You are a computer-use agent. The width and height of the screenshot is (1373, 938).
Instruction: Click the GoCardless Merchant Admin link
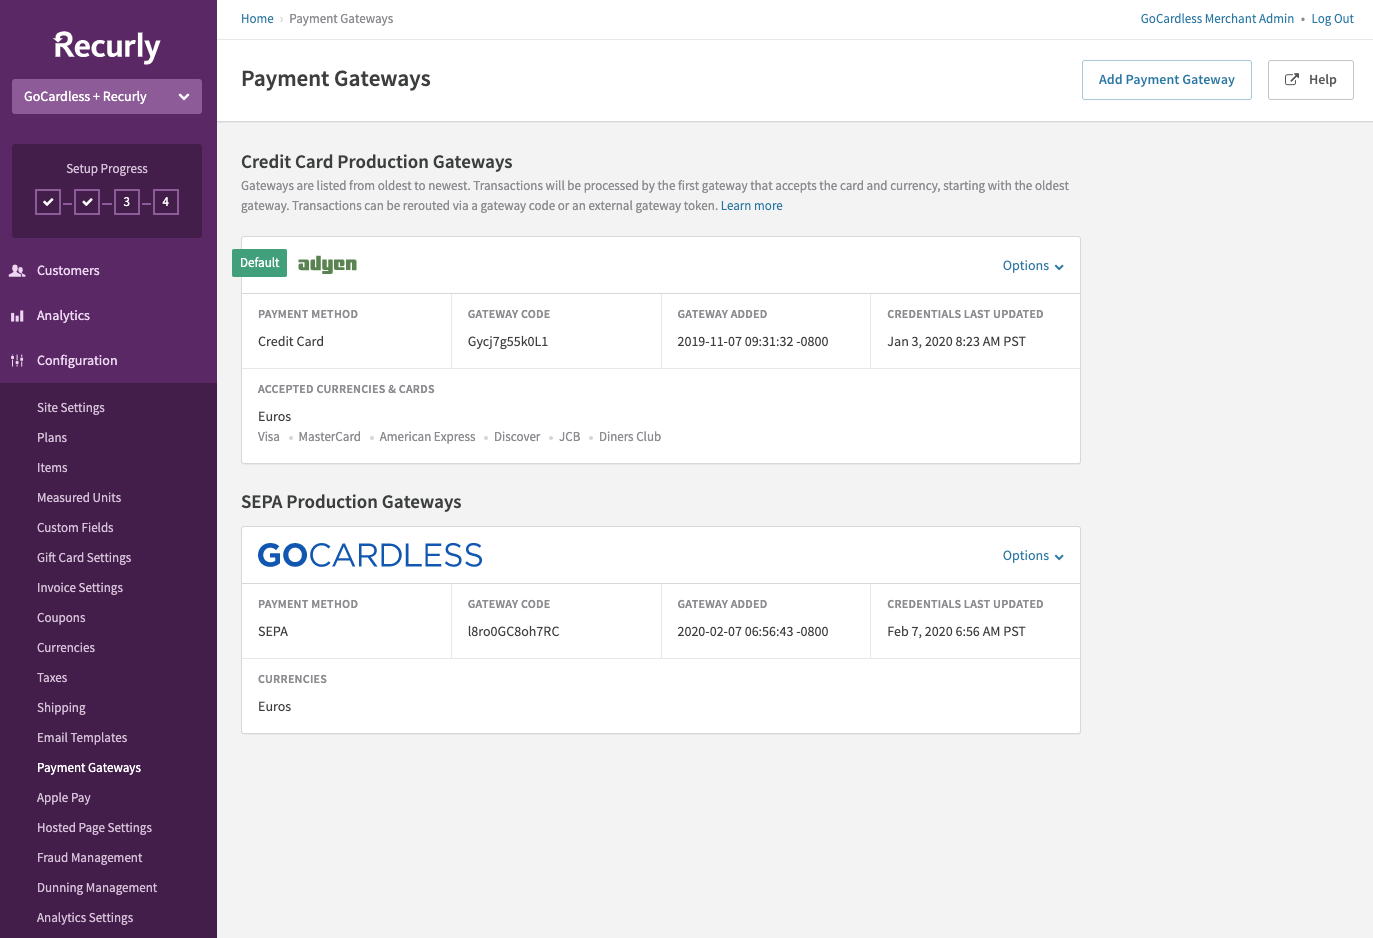point(1217,19)
